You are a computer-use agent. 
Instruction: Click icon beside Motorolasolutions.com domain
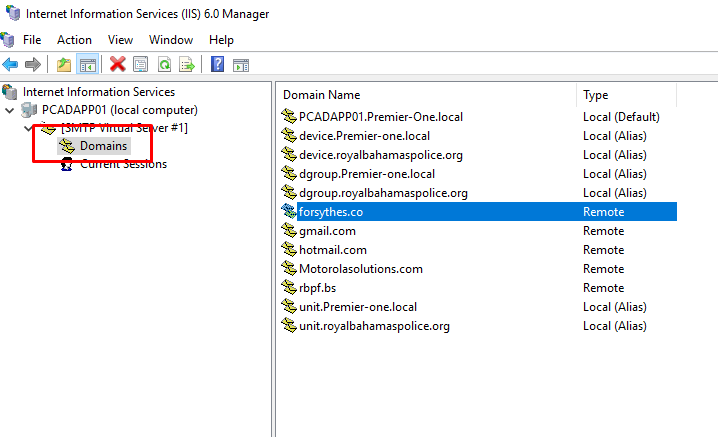tap(289, 268)
